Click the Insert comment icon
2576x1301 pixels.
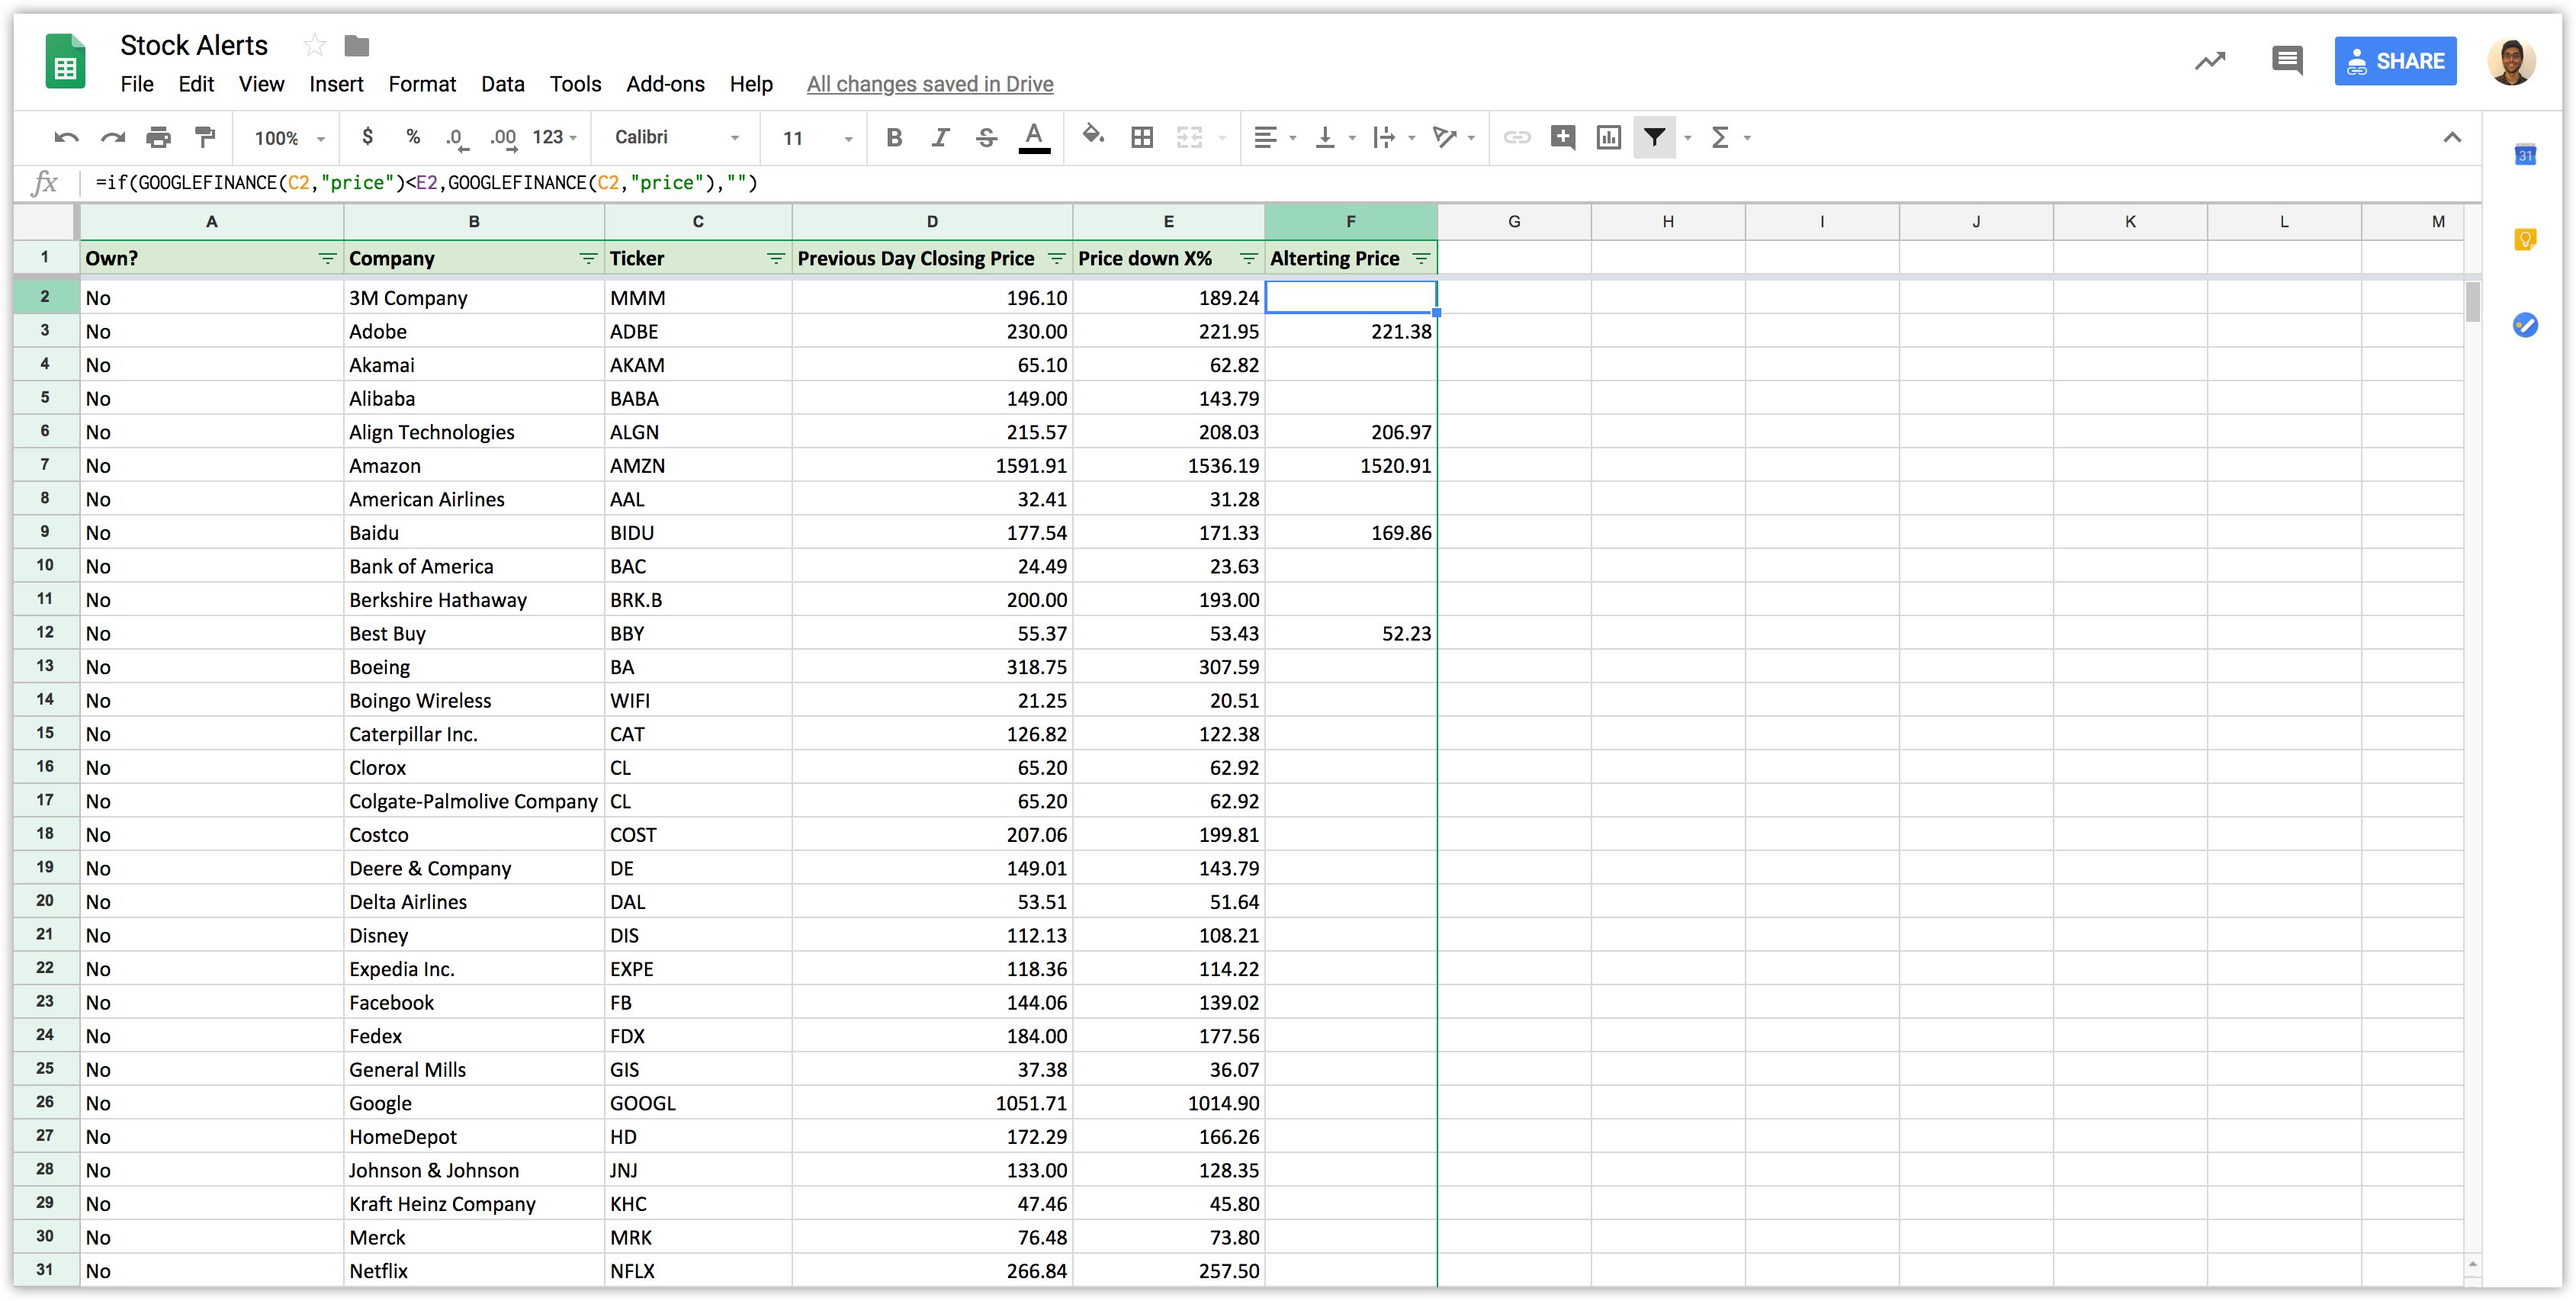click(1563, 138)
